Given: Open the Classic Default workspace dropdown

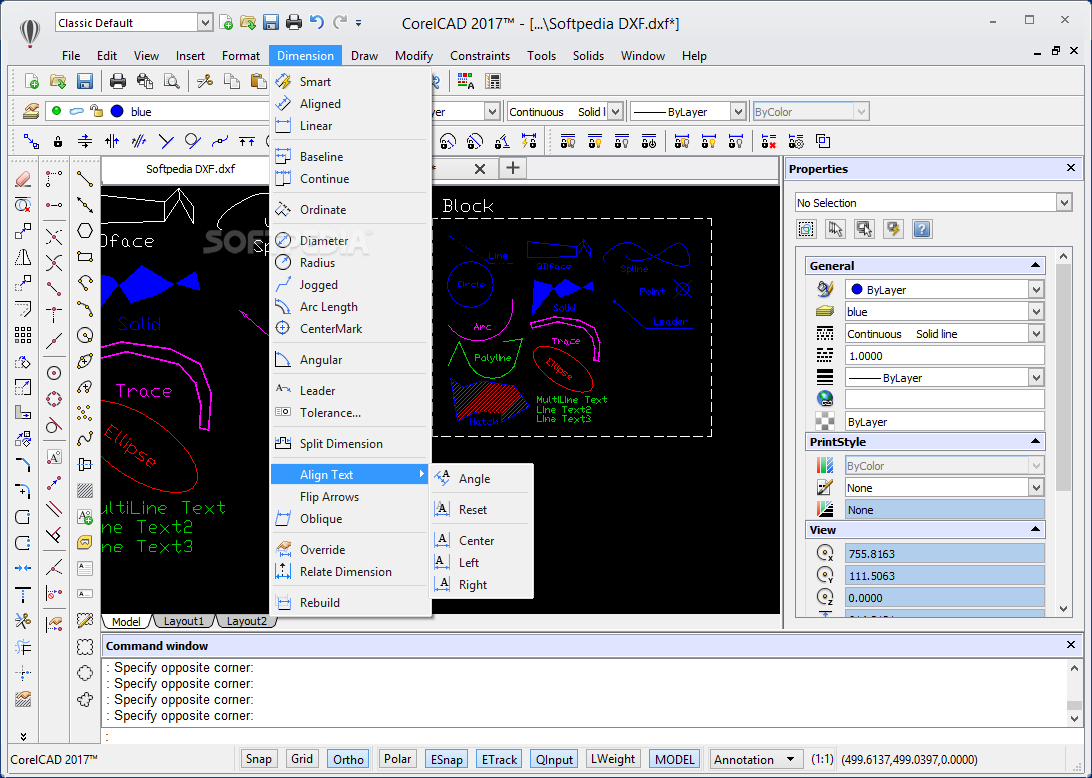Looking at the screenshot, I should [x=205, y=23].
